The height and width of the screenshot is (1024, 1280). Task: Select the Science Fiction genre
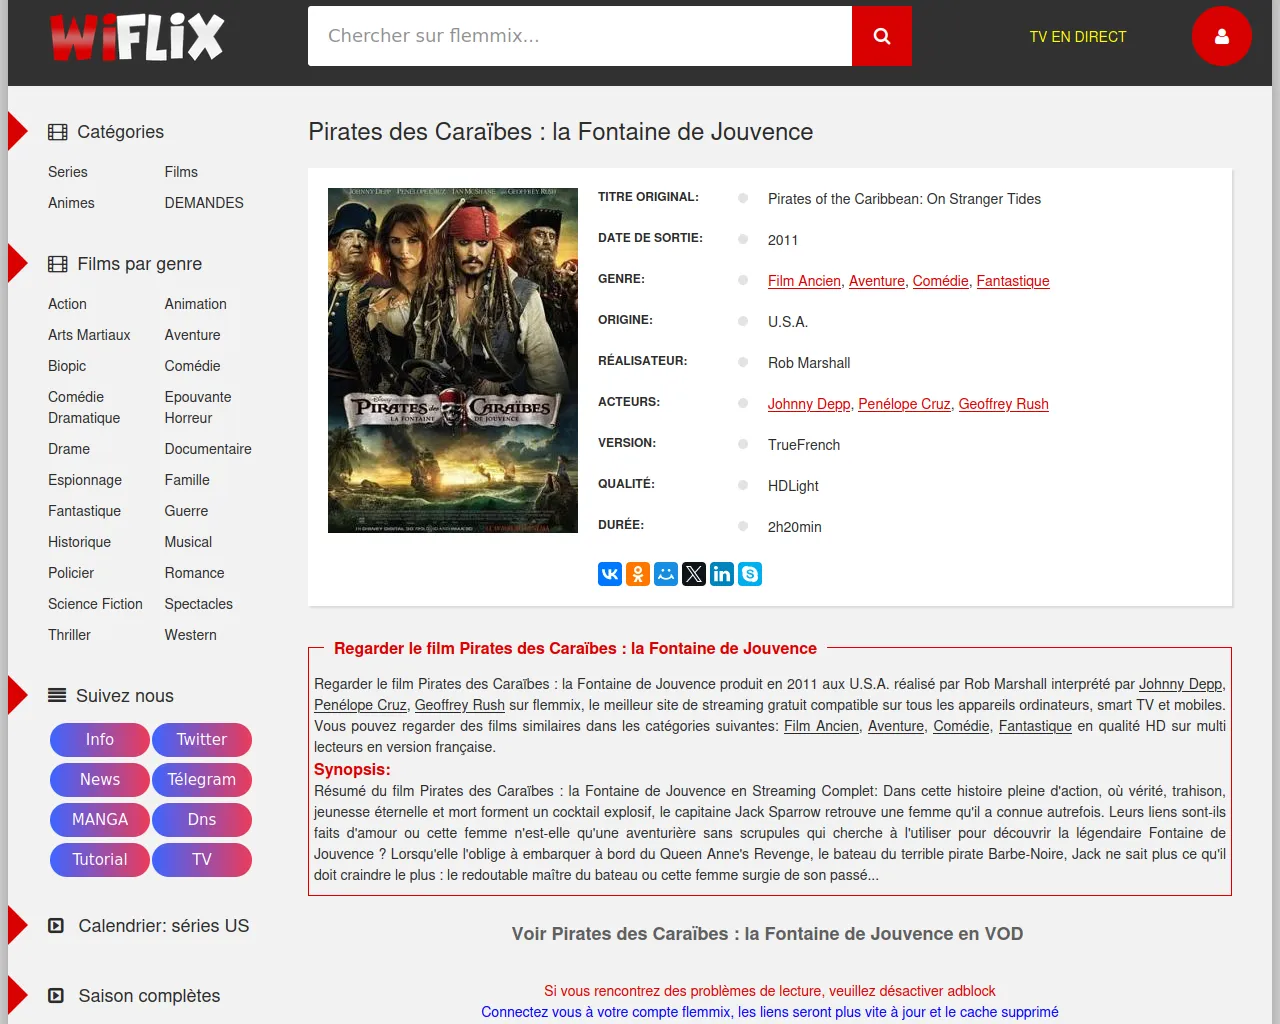[95, 604]
